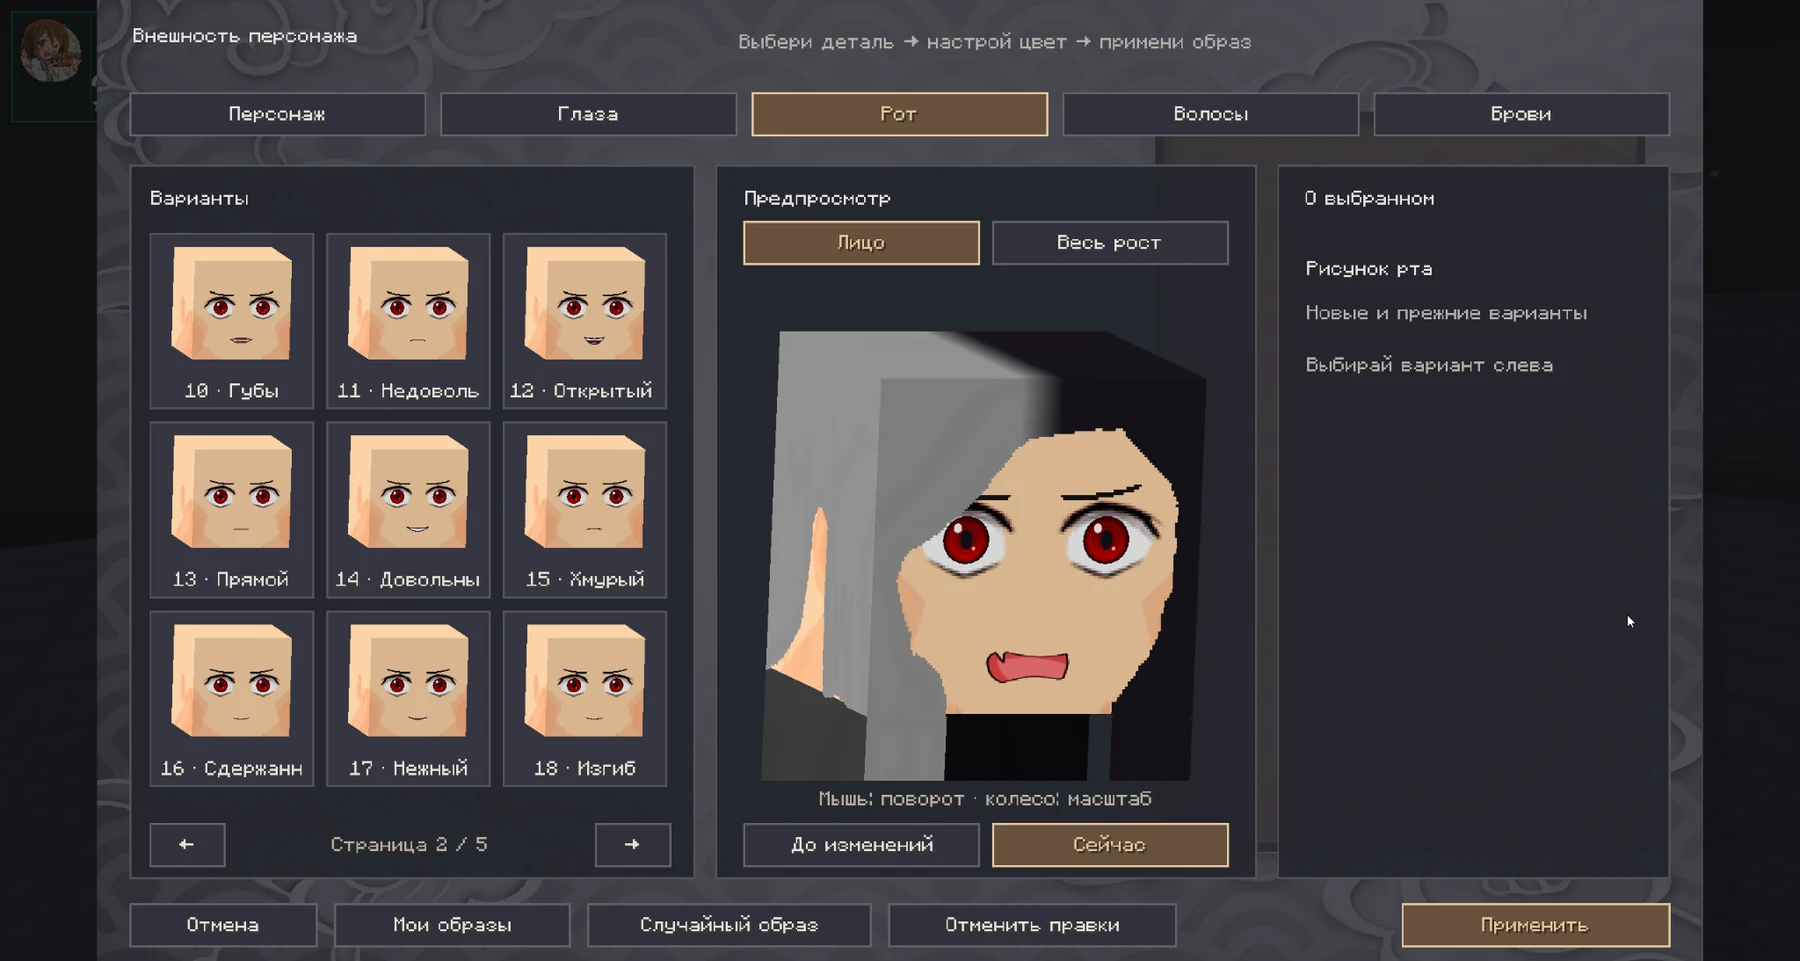Click Отменить правки button

[x=1032, y=925]
